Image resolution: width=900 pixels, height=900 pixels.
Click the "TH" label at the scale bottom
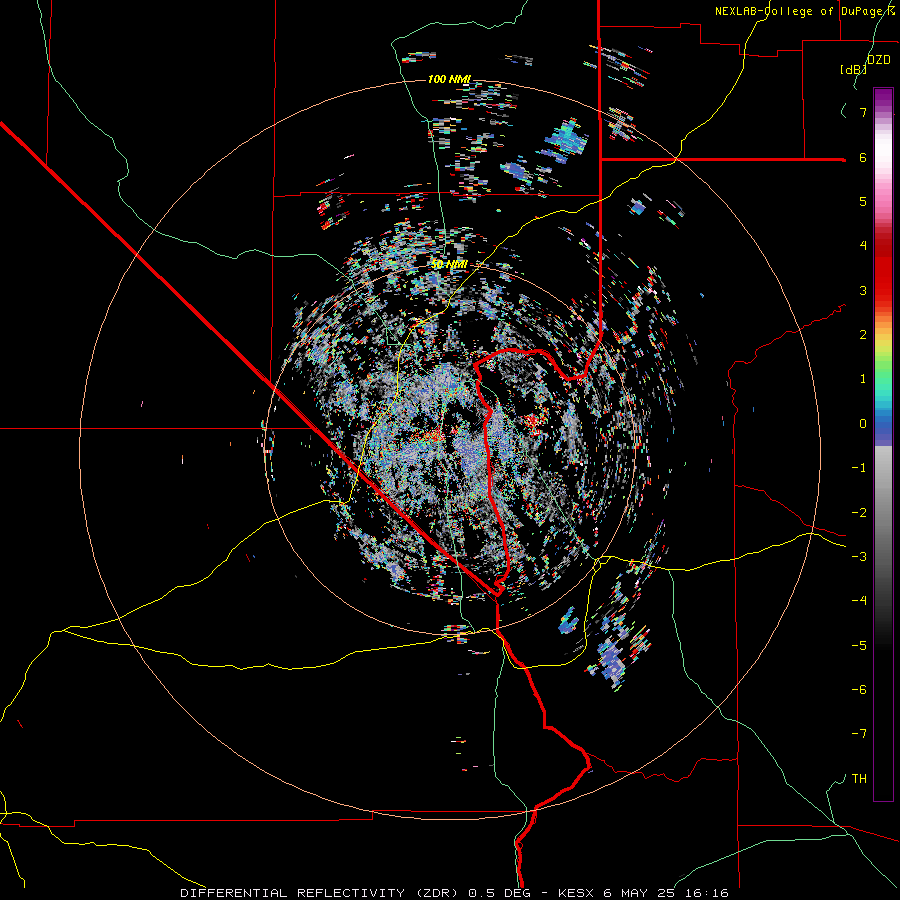click(859, 779)
